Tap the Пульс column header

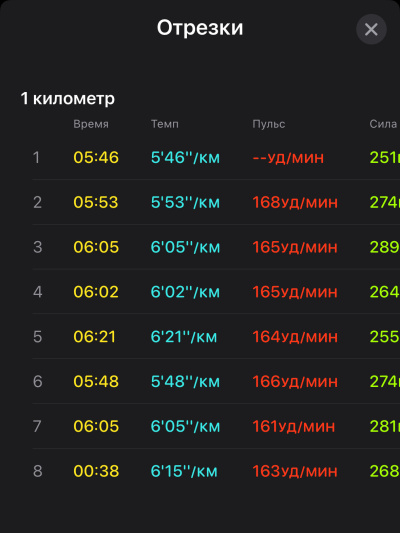pyautogui.click(x=268, y=124)
